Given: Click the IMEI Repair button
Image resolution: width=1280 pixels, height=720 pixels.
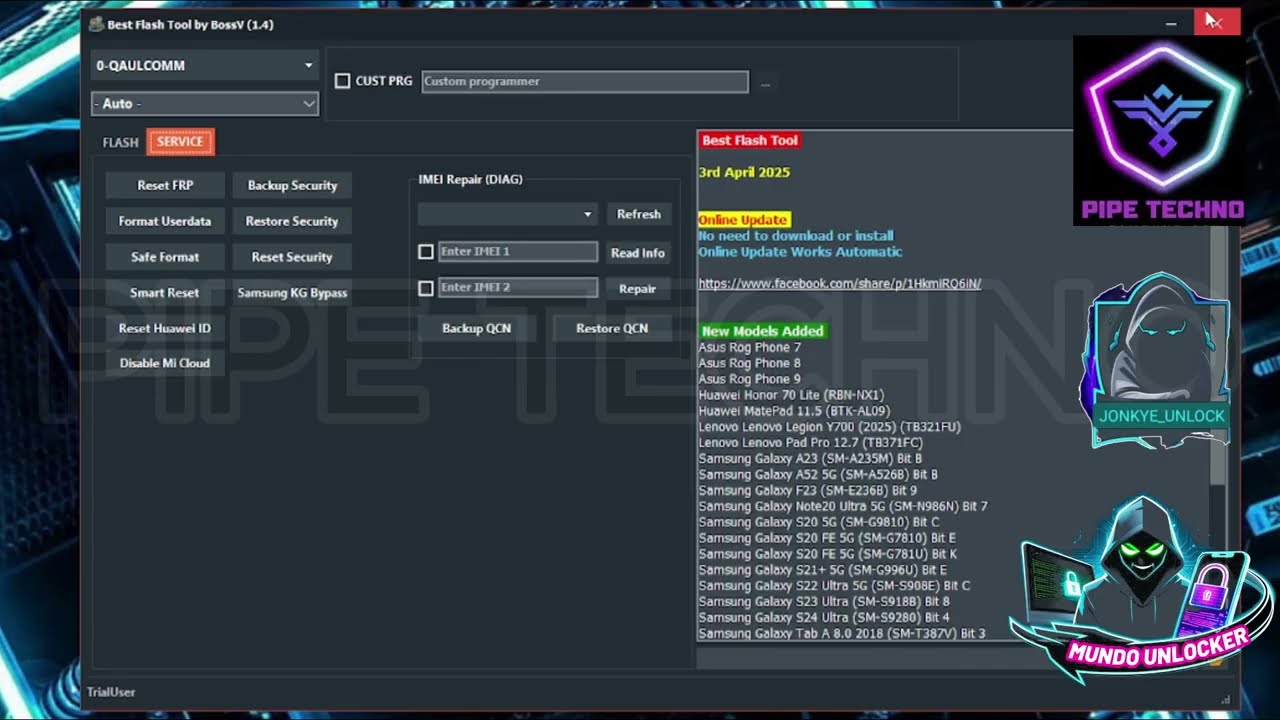Looking at the screenshot, I should click(638, 289).
